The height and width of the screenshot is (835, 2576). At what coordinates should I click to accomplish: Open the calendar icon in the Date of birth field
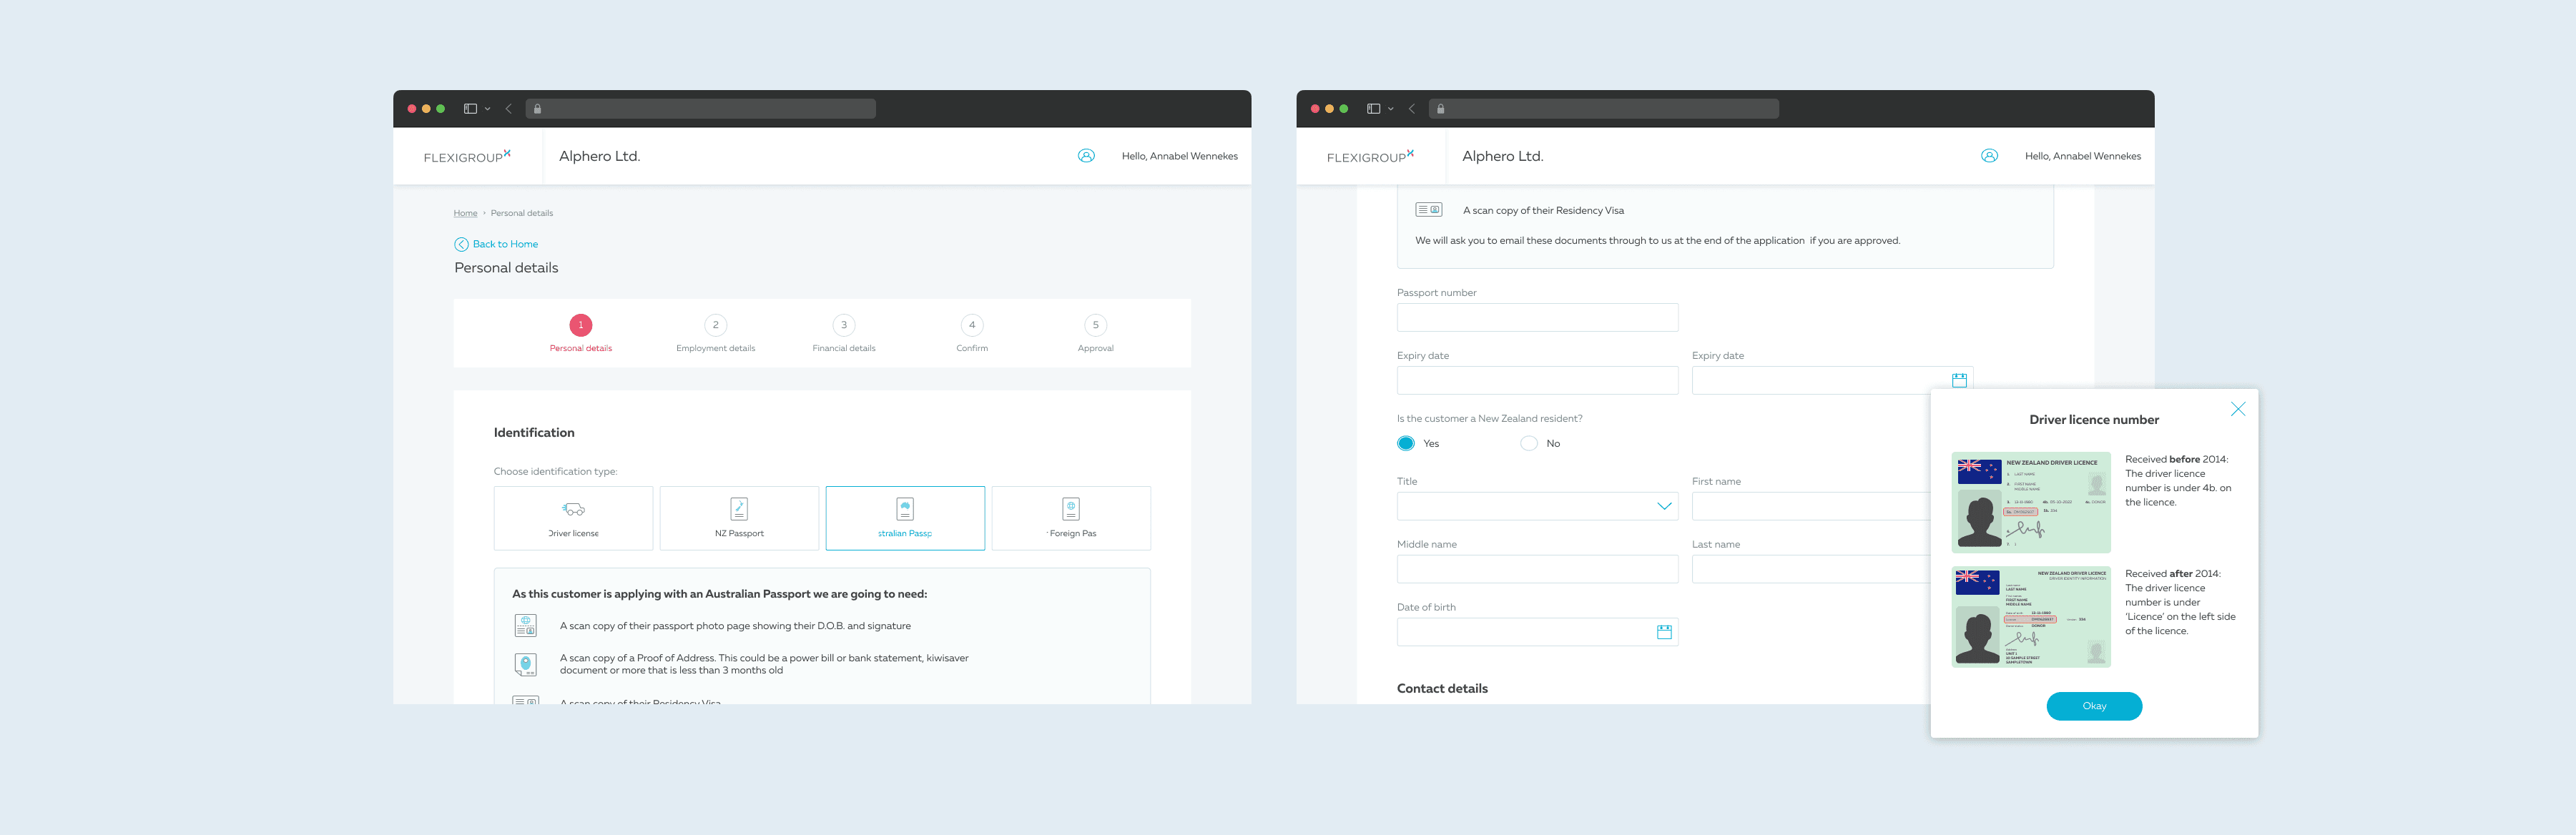(x=1664, y=632)
